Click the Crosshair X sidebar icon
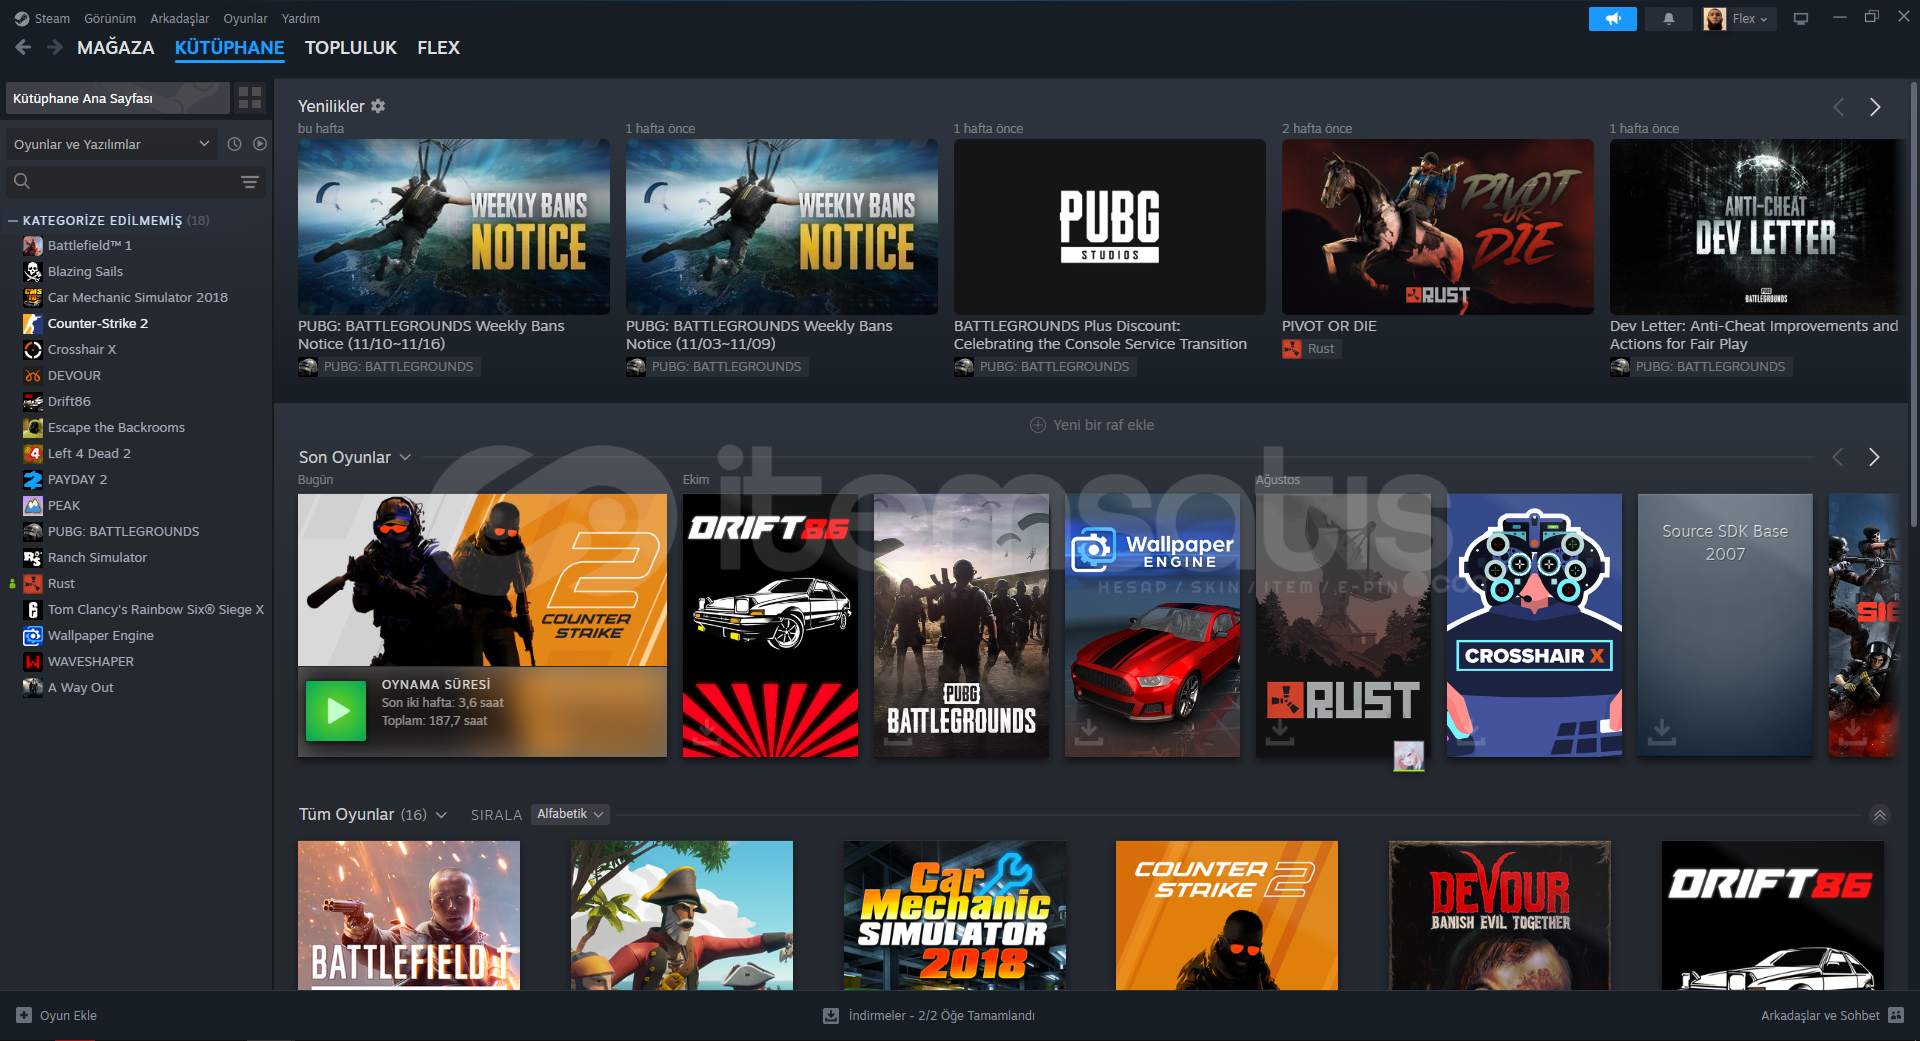Viewport: 1920px width, 1041px height. (x=33, y=350)
